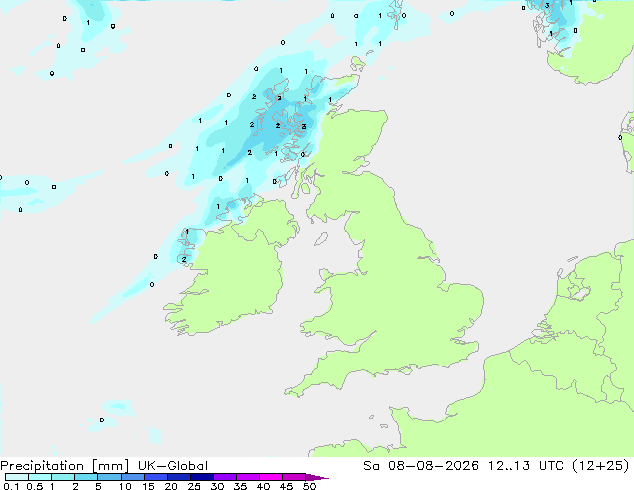Screen dimensions: 634x490
Task: Click the "2" value on Ireland's west coast
Action: tap(184, 260)
